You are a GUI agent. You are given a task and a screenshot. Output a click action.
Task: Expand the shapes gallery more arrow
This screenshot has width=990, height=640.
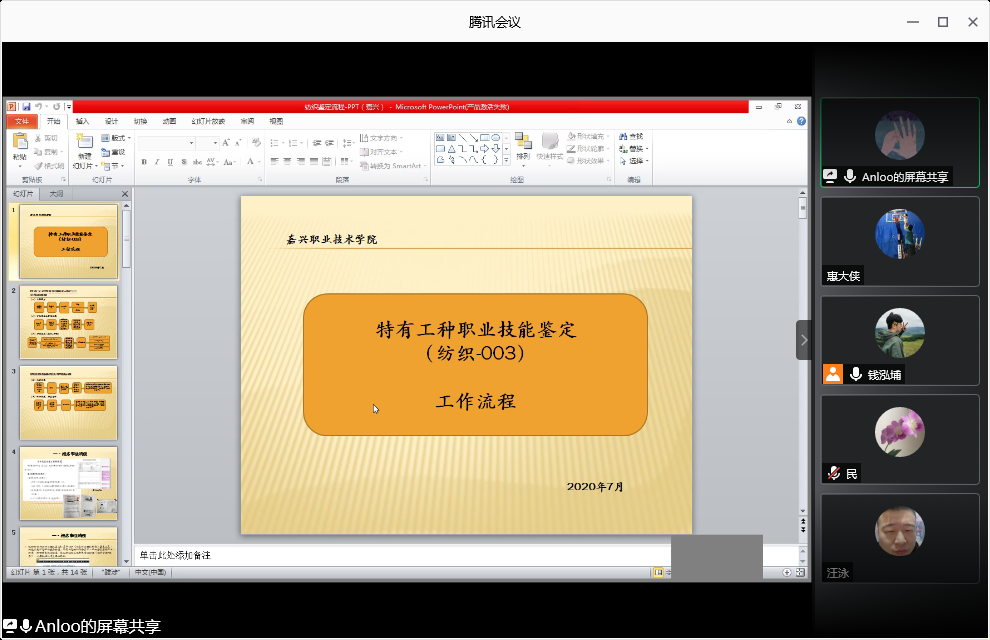click(506, 159)
